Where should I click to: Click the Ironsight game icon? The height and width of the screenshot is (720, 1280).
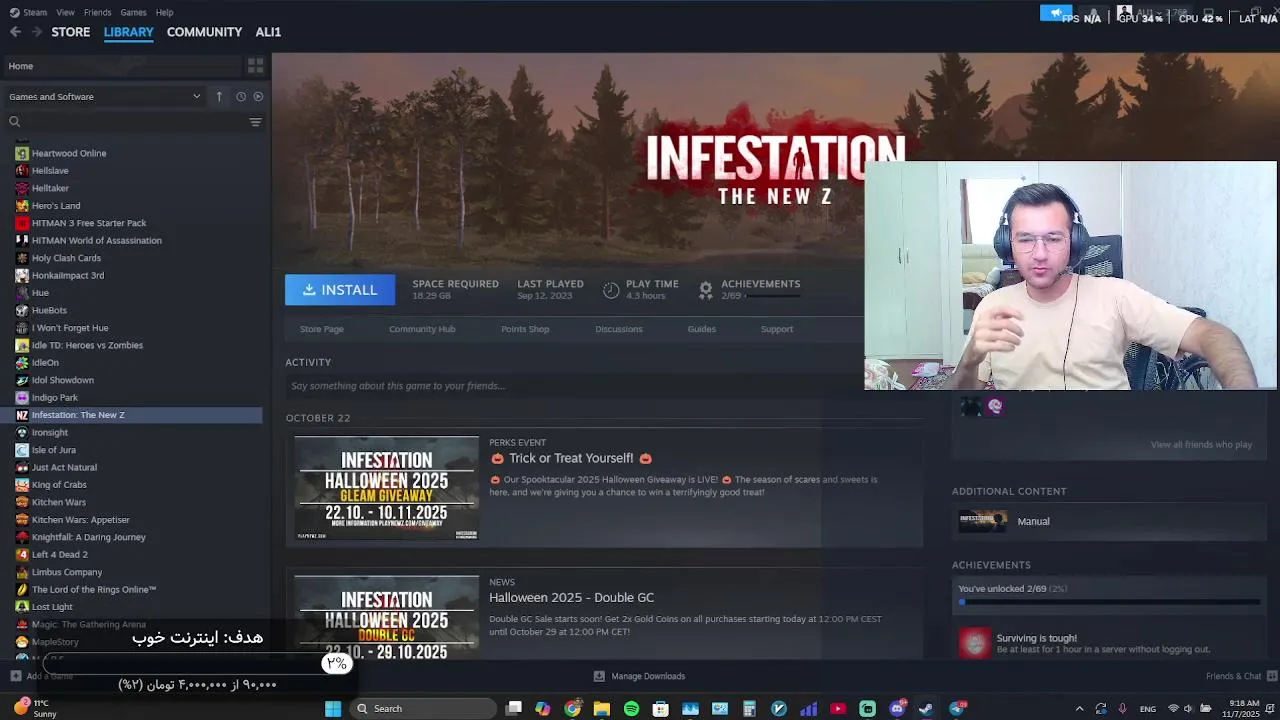click(22, 432)
